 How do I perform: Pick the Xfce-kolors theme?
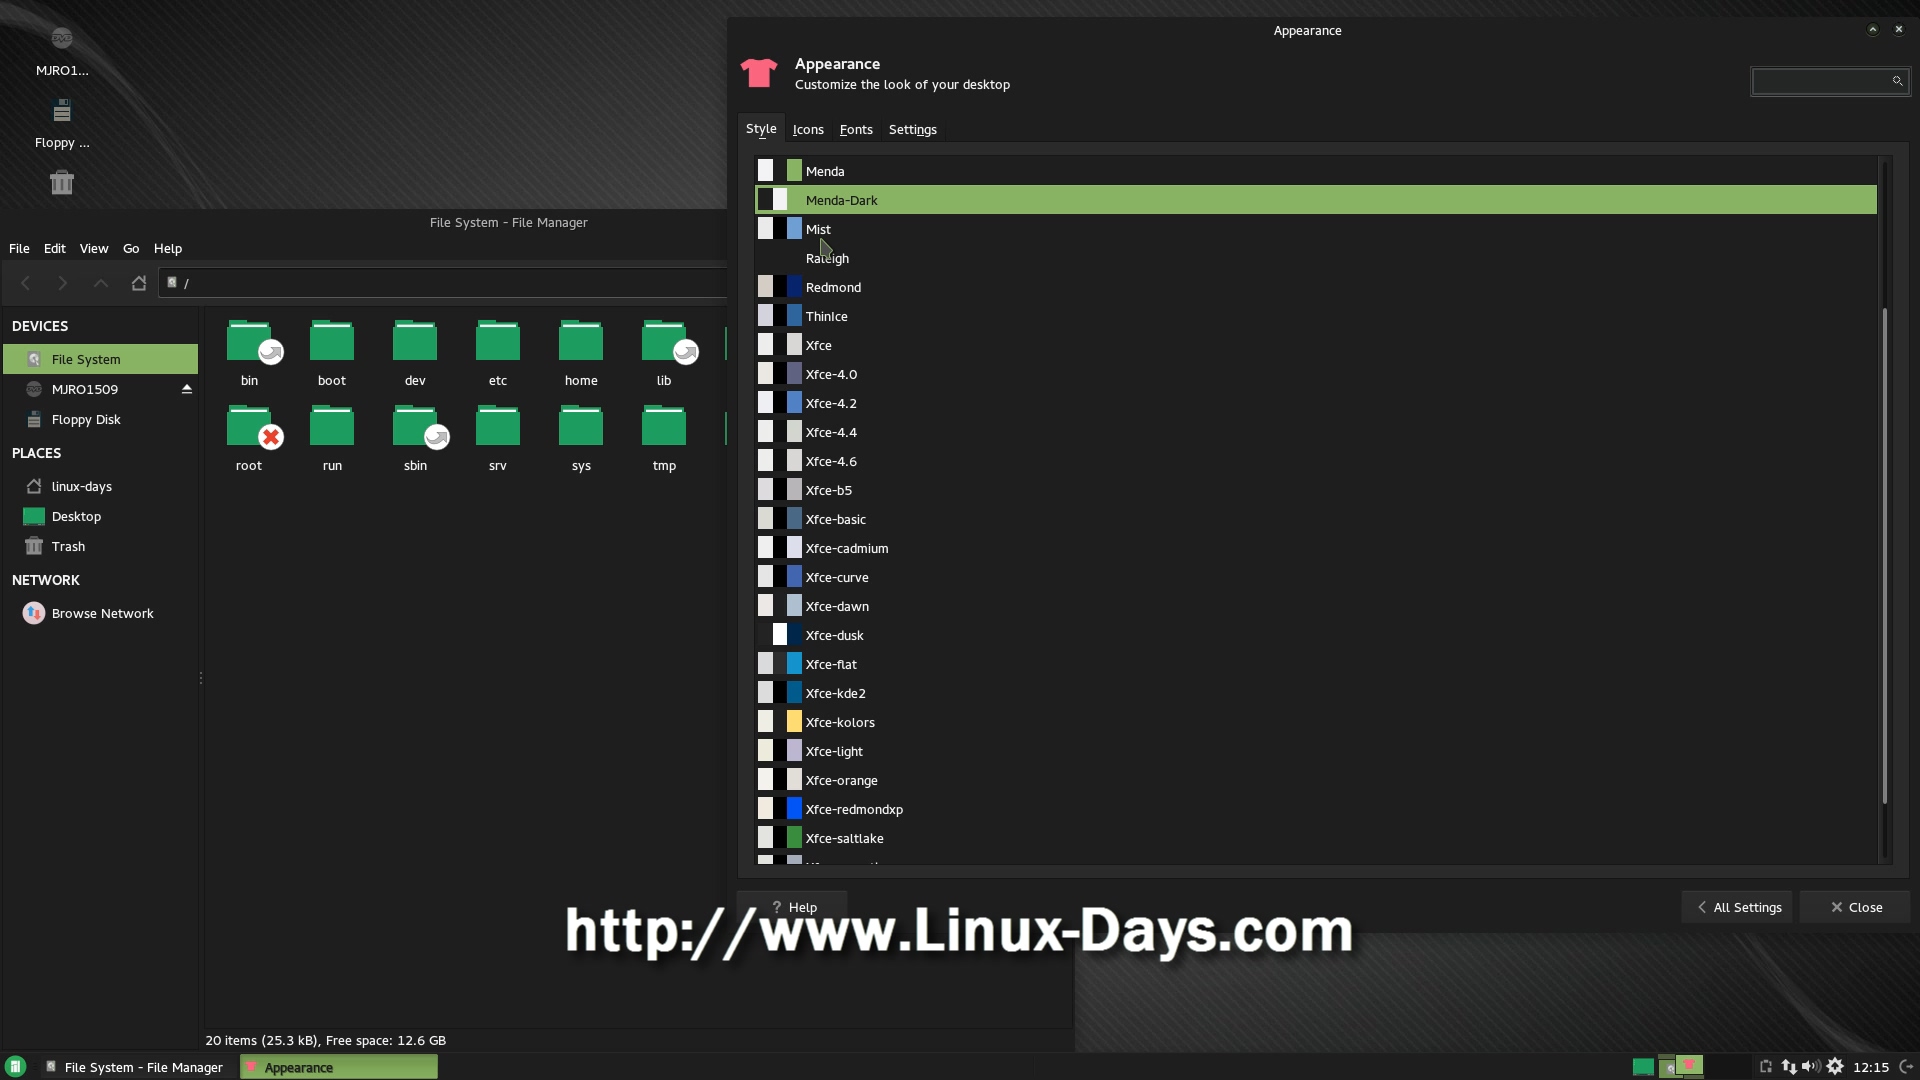[x=1316, y=722]
